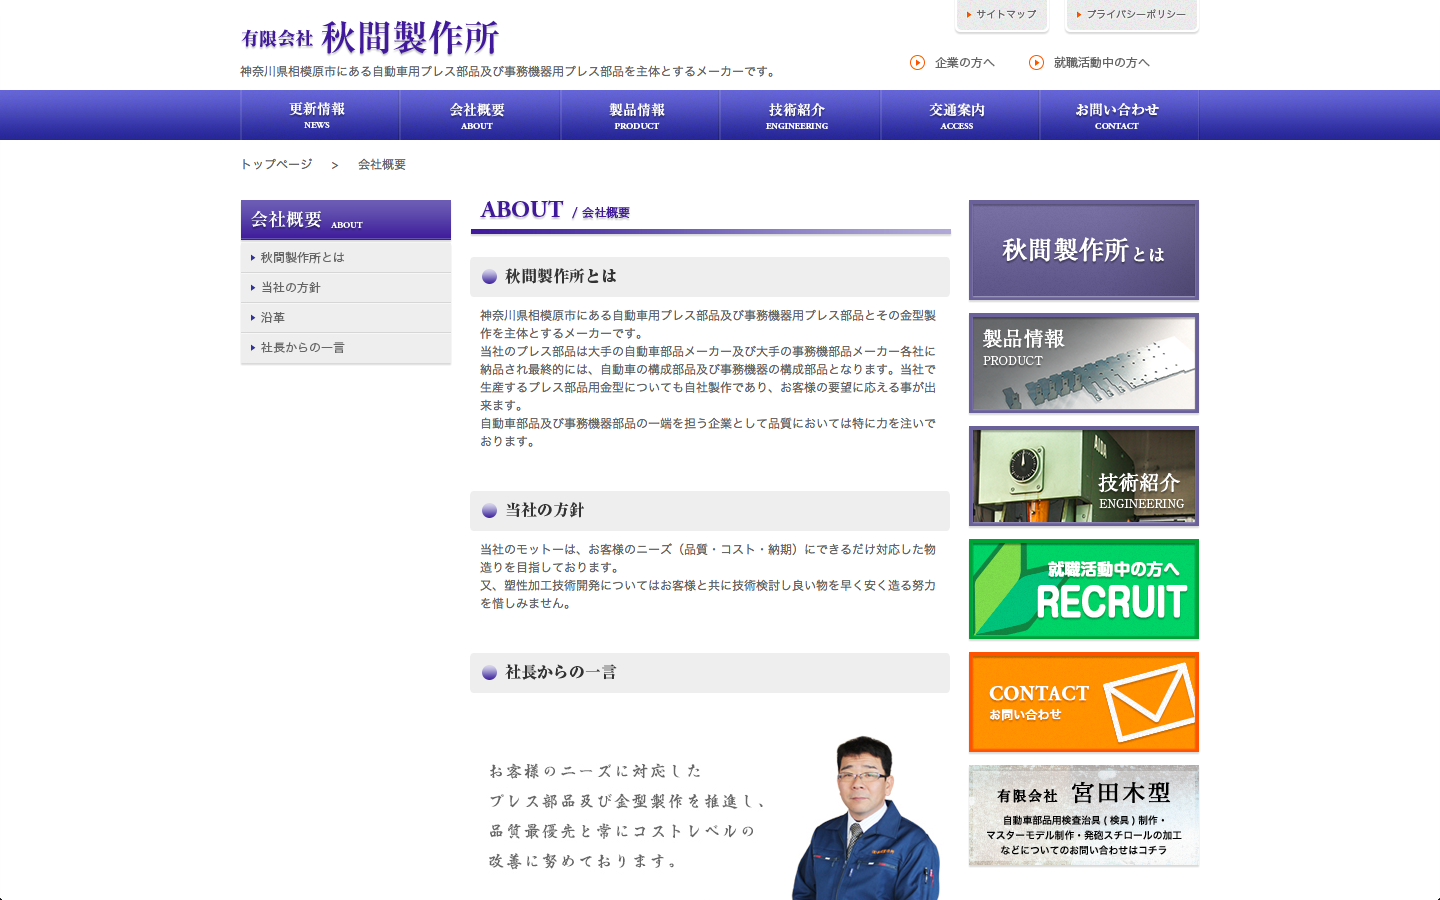The width and height of the screenshot is (1440, 900).
Task: Click the 社長からの一言 section heading
Action: [x=710, y=673]
